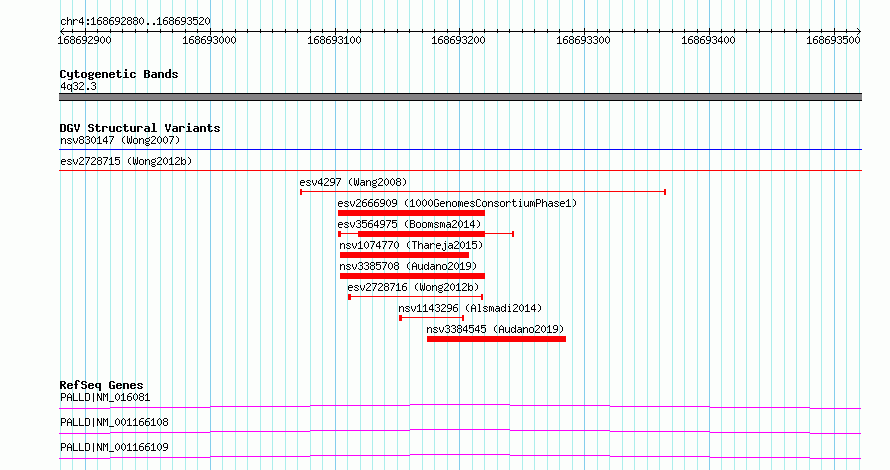
Task: Click the magenta PALLD|NM_016081 gene line
Action: tap(460, 406)
